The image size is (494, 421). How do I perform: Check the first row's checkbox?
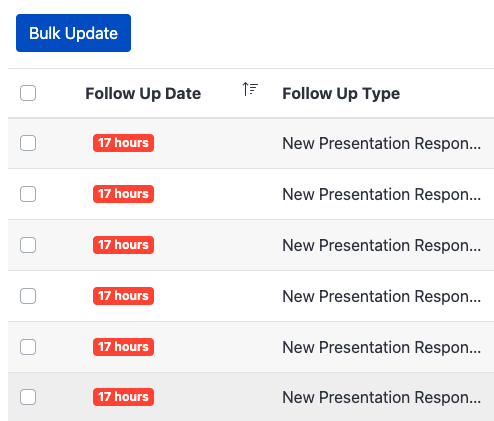click(x=28, y=143)
